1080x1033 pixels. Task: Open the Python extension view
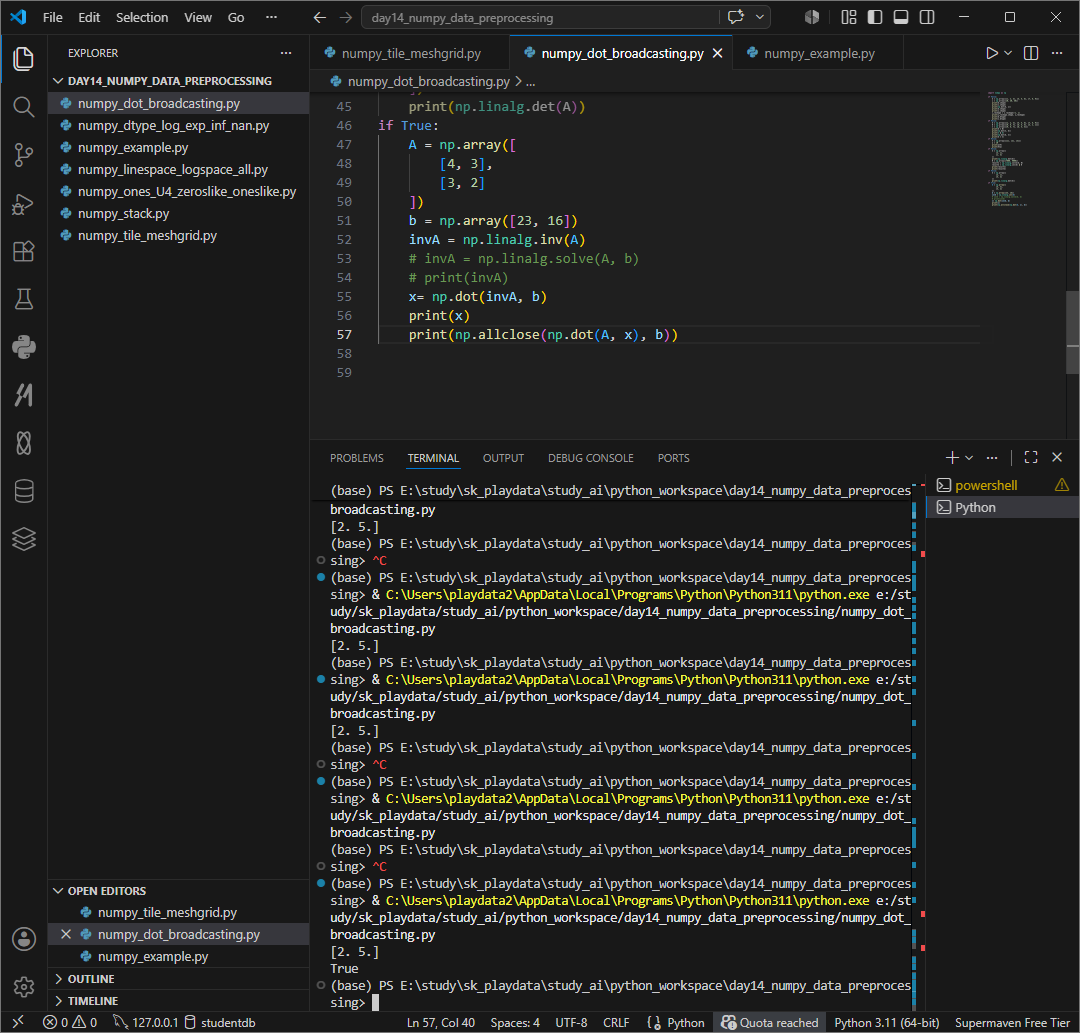pos(23,347)
